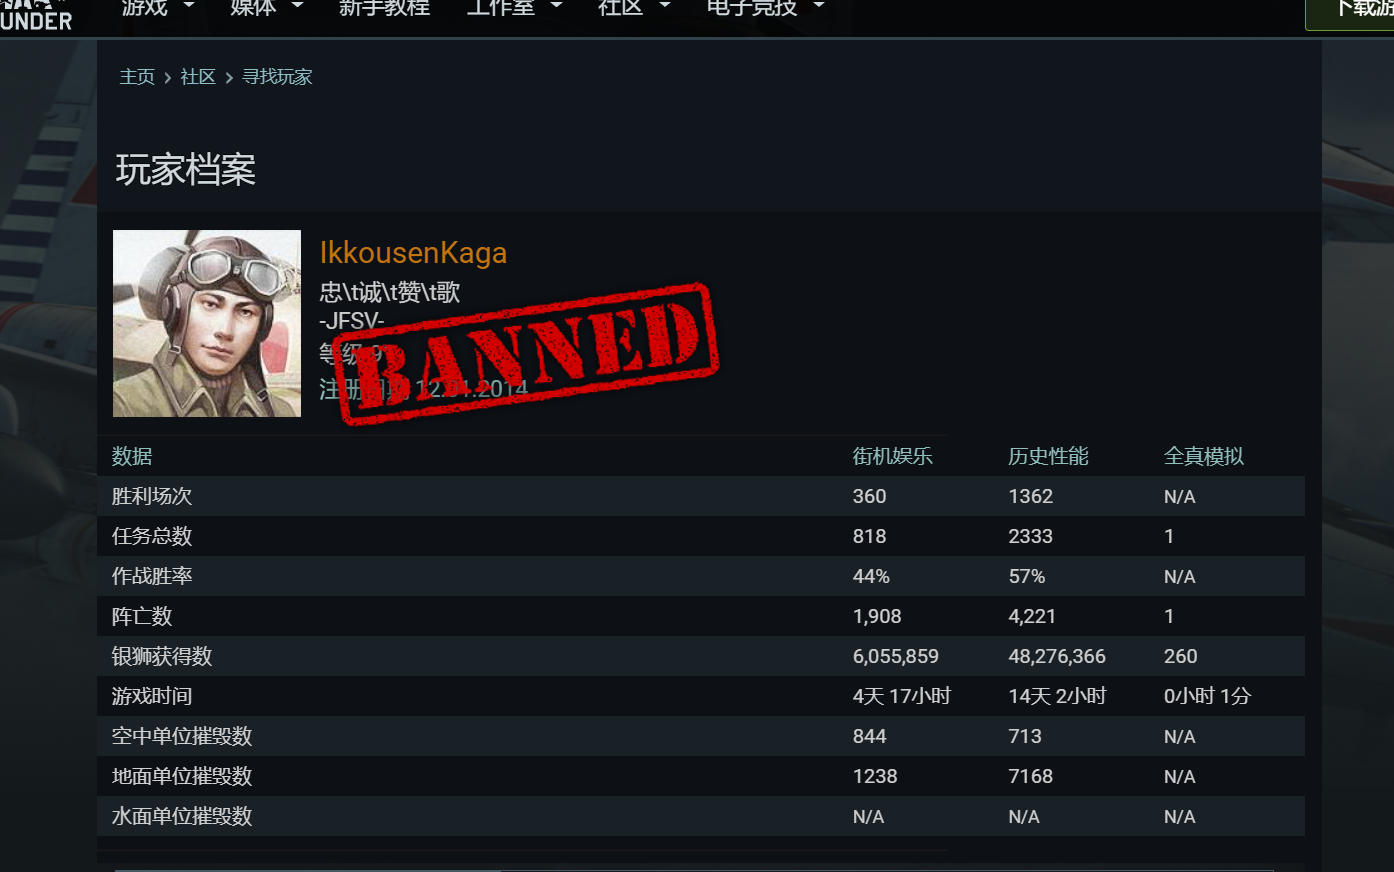Click the horizontal scrollbar at the page bottom

pyautogui.click(x=695, y=869)
